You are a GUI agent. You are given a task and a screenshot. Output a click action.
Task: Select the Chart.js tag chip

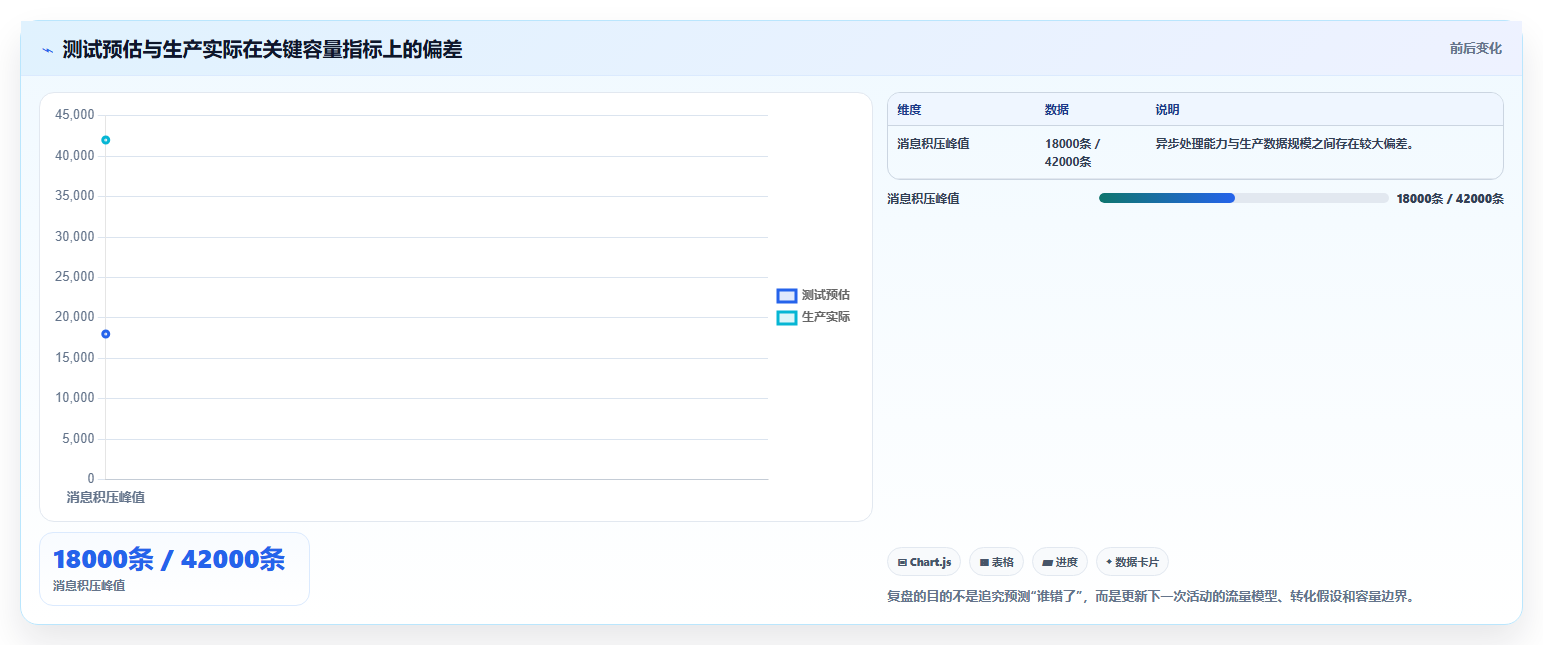pyautogui.click(x=924, y=562)
